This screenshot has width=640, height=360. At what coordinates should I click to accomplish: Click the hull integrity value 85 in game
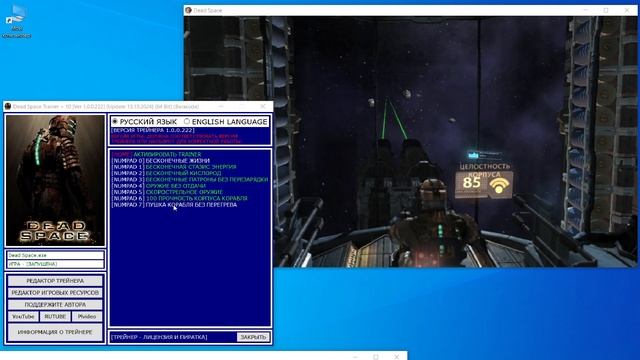[x=471, y=182]
